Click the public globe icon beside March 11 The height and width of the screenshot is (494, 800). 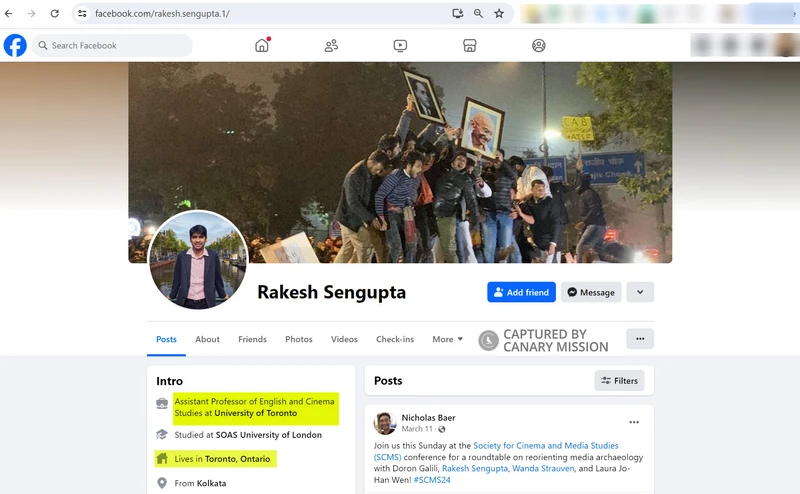[x=442, y=429]
